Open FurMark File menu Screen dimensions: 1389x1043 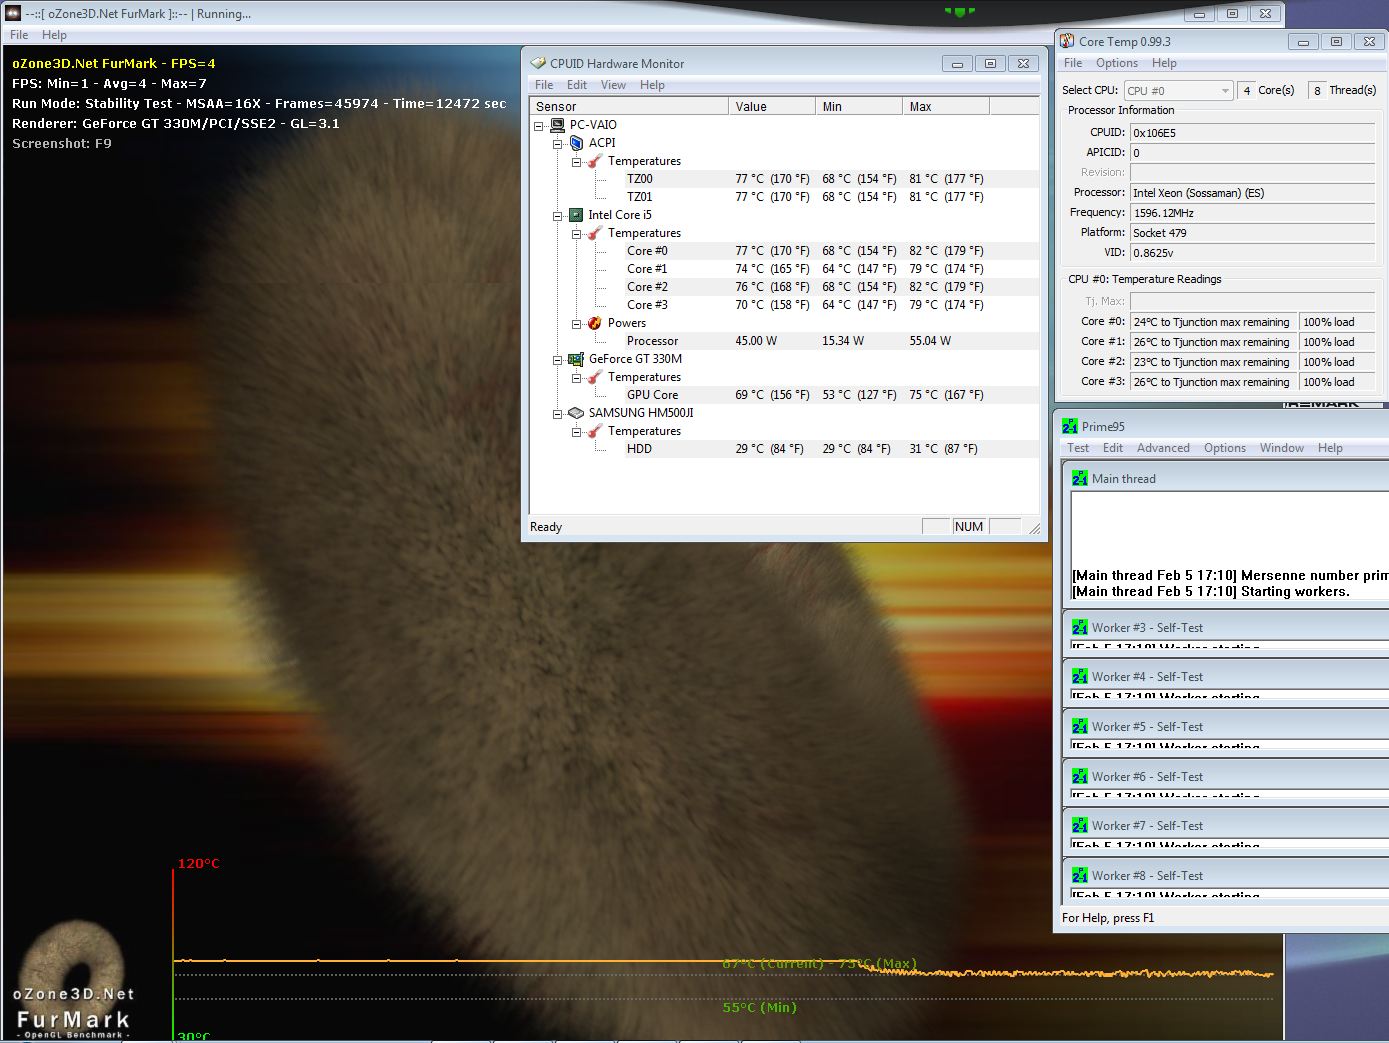tap(19, 35)
